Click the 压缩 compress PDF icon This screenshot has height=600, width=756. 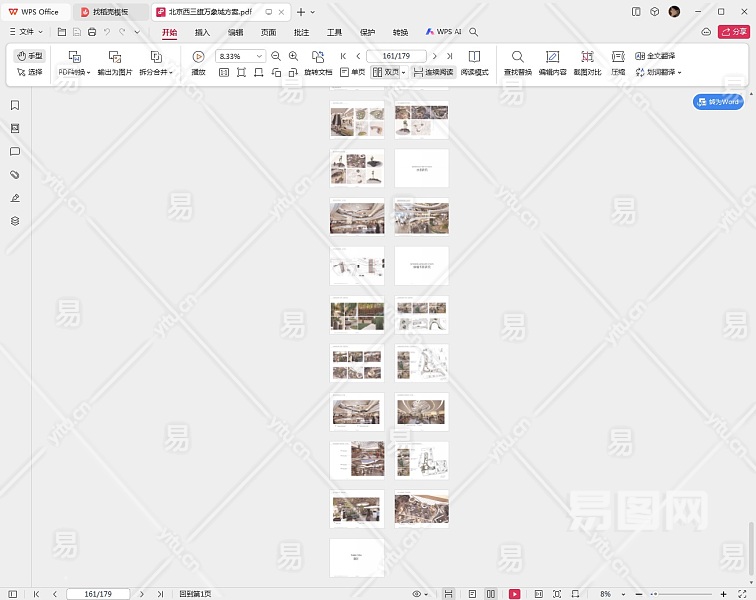click(x=618, y=57)
